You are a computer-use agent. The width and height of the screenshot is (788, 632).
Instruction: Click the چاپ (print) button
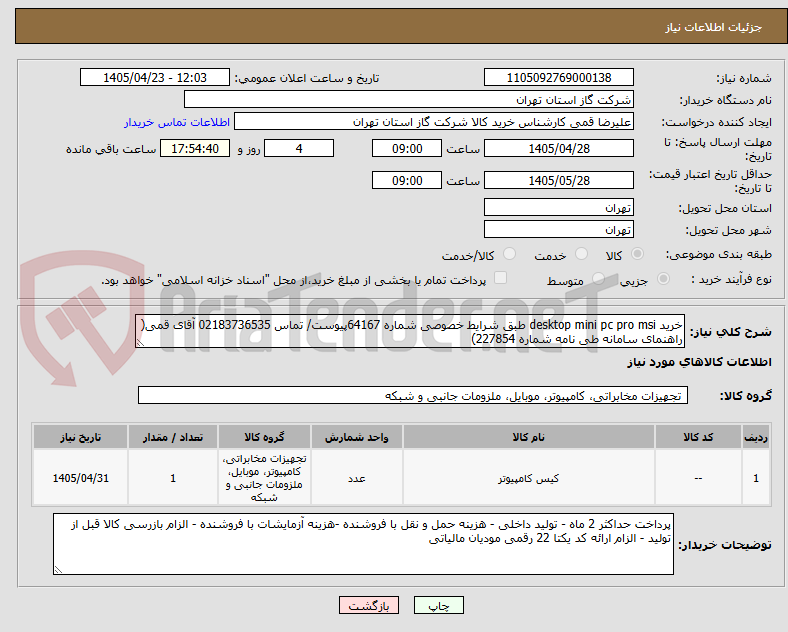click(438, 605)
